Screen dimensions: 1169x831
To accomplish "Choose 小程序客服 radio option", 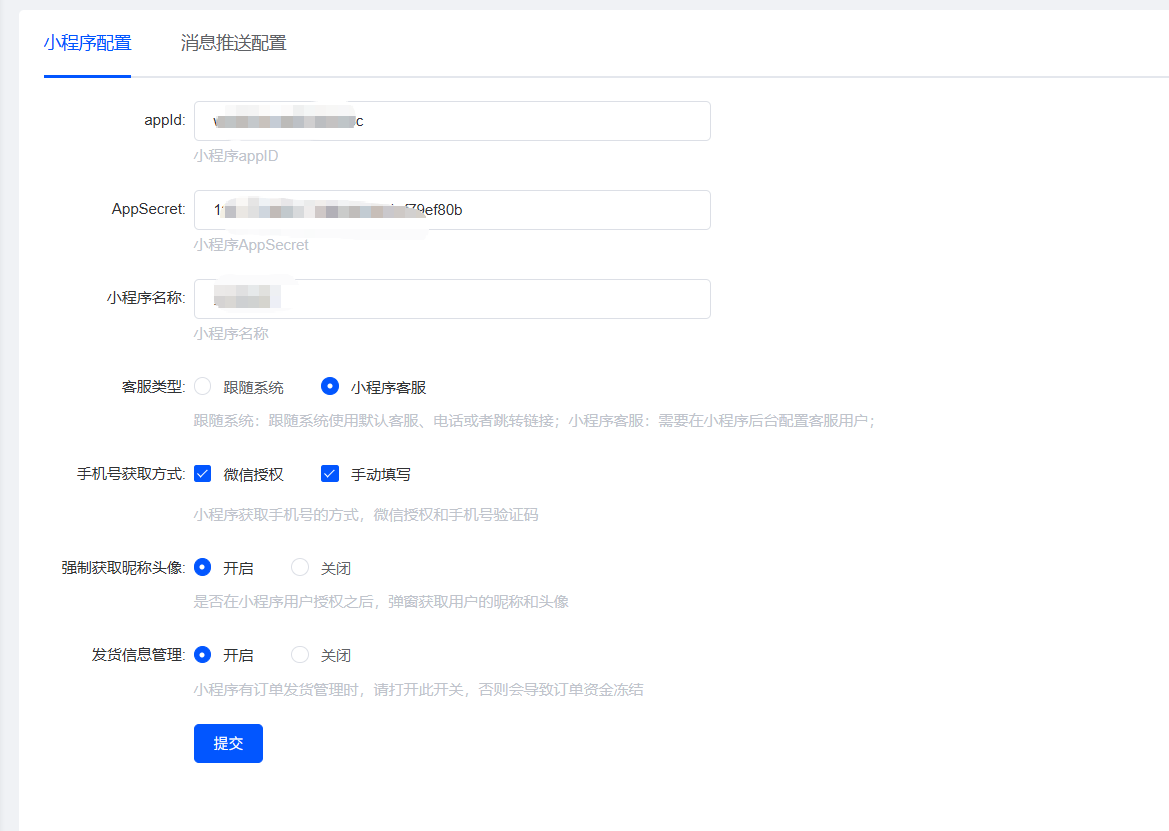I will tap(330, 387).
